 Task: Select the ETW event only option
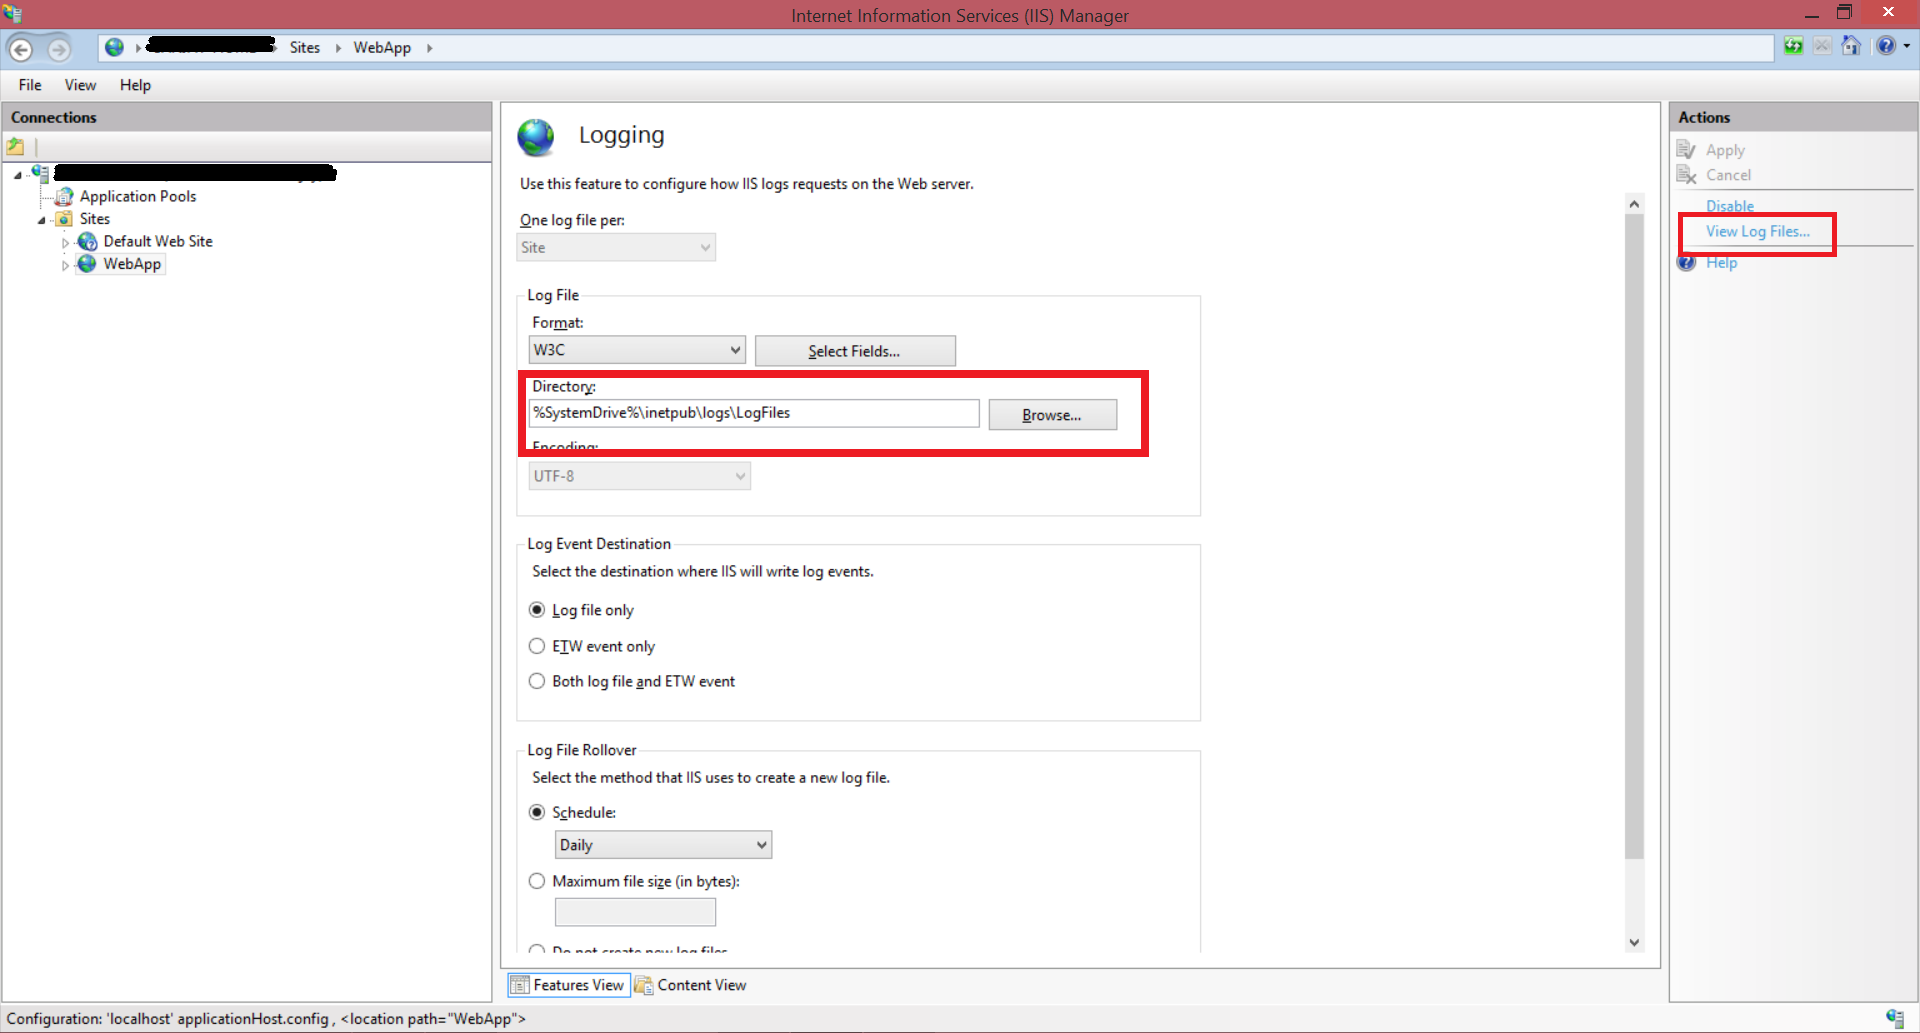coord(537,646)
